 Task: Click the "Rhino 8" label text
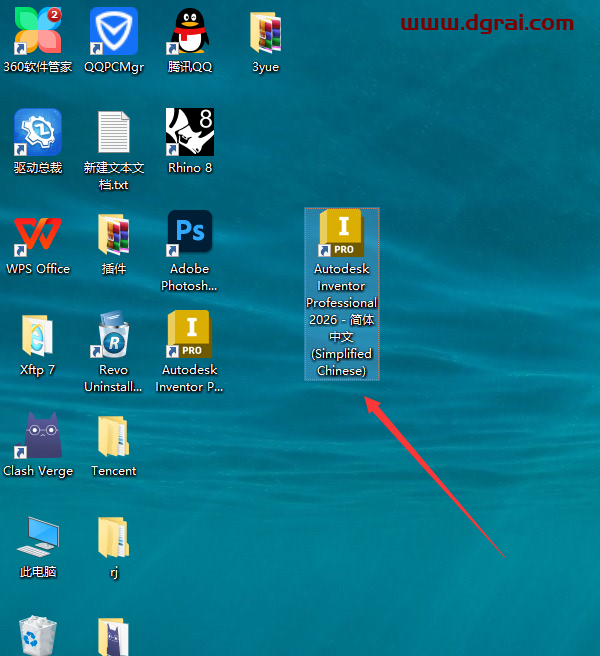pos(190,168)
